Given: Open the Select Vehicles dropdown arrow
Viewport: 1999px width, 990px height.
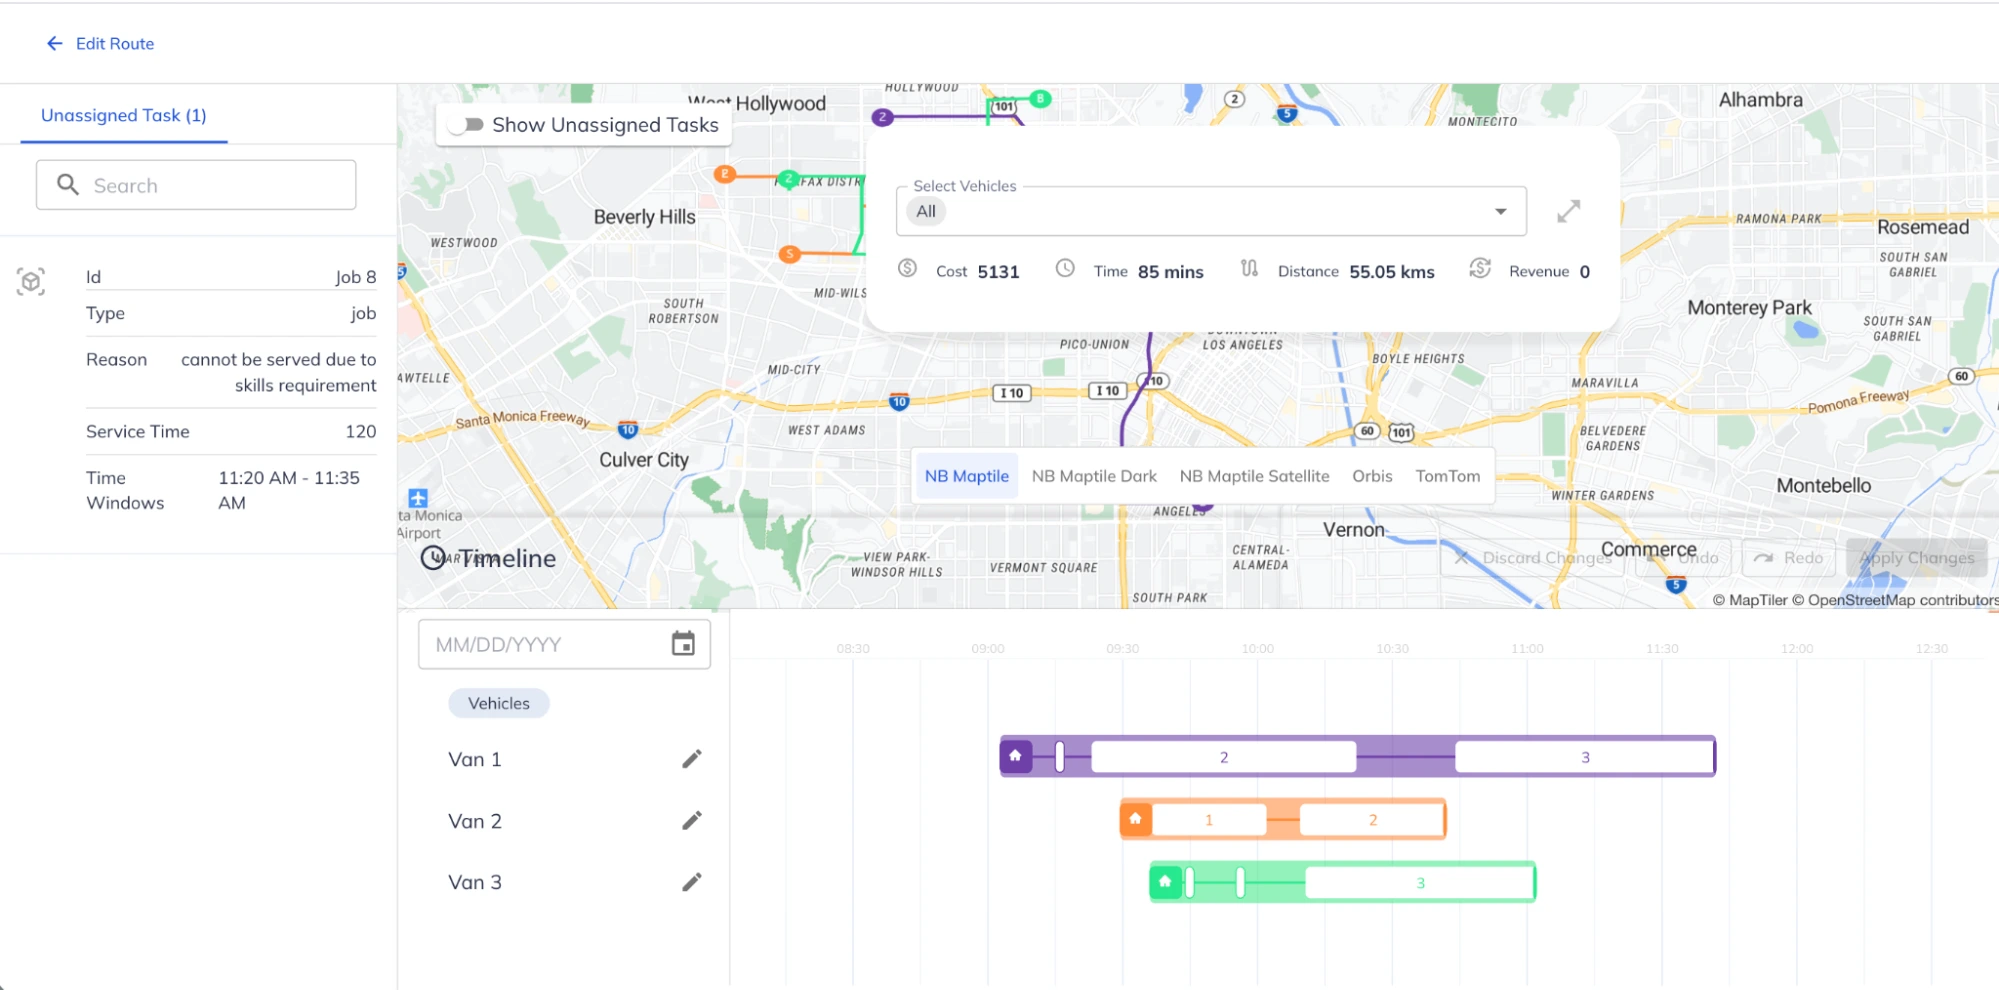Looking at the screenshot, I should [1500, 211].
